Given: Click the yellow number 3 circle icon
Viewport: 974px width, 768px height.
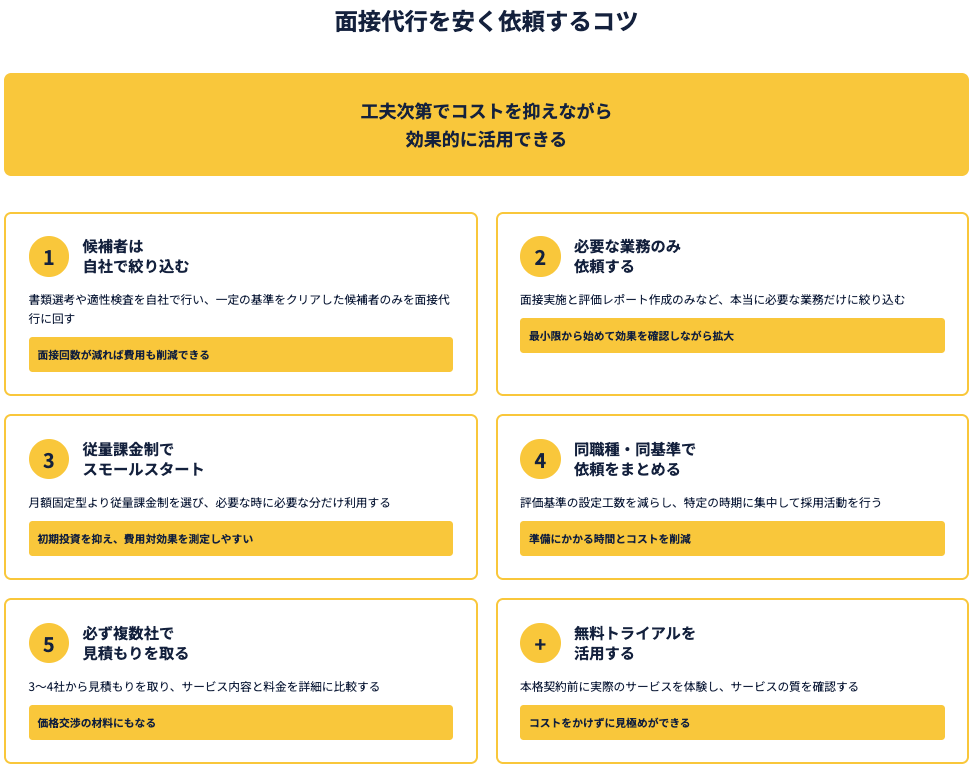Looking at the screenshot, I should (49, 460).
